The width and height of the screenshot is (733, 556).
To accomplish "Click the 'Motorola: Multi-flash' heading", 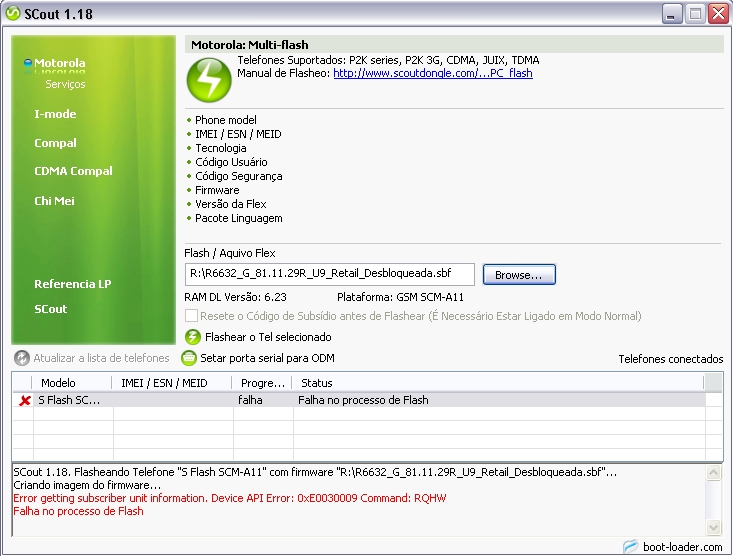I will (250, 45).
